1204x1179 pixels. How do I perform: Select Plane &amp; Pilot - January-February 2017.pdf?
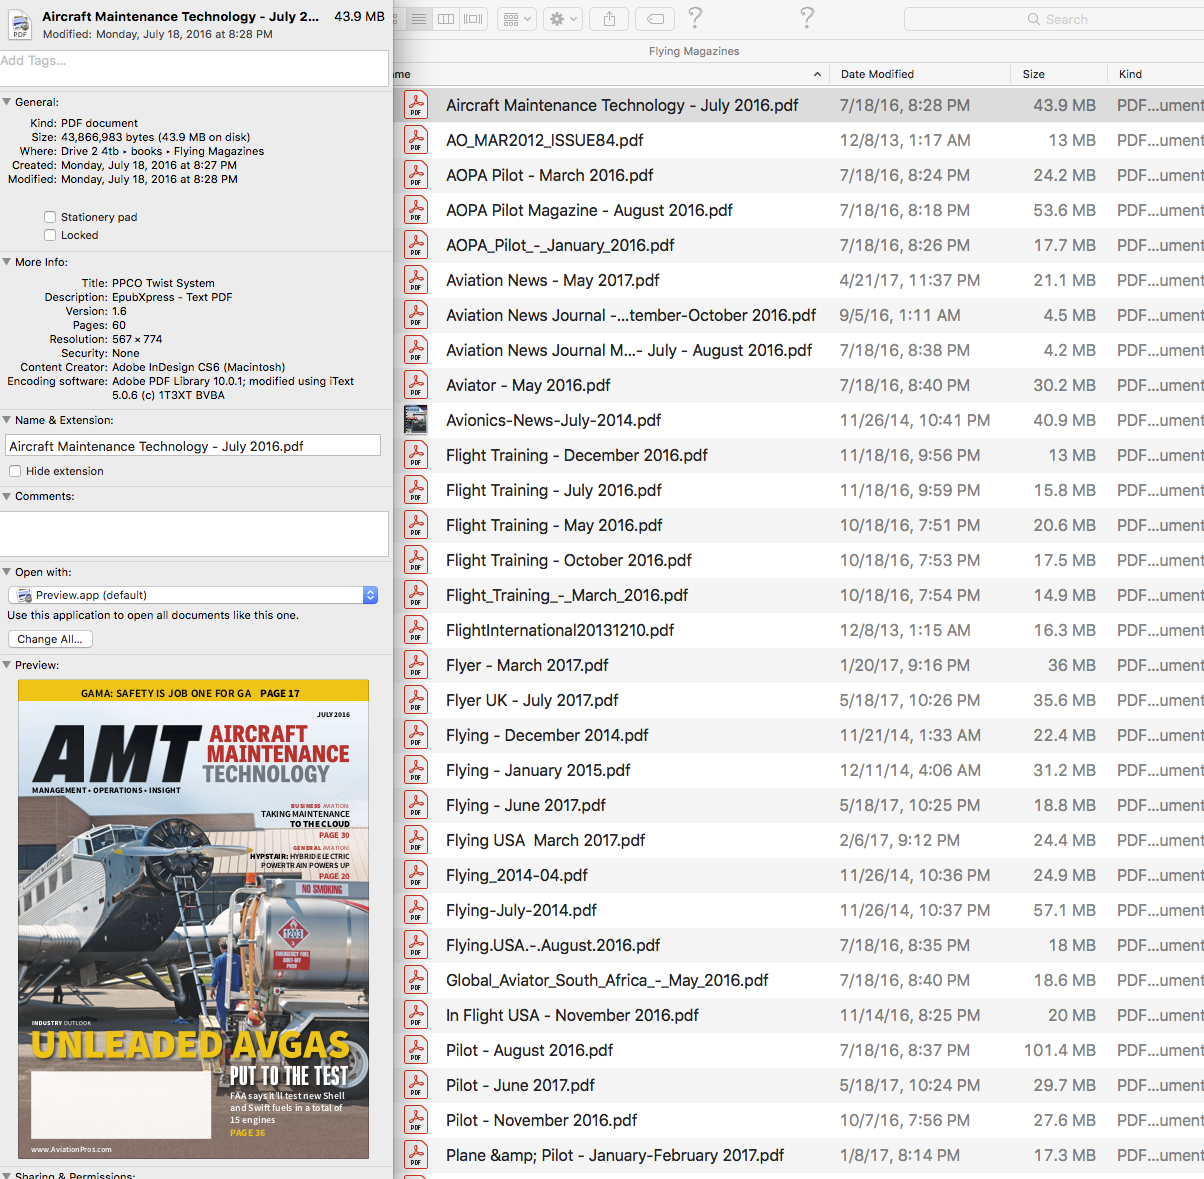(x=615, y=1155)
